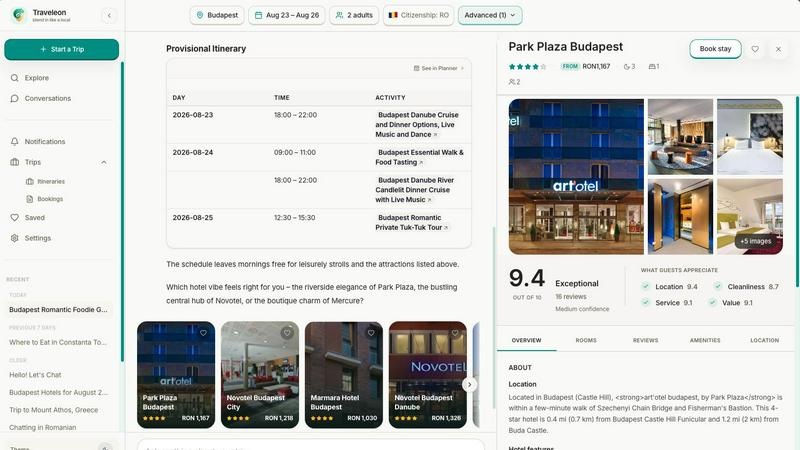Open Bookings under Trips
Image resolution: width=800 pixels, height=450 pixels.
coord(49,199)
